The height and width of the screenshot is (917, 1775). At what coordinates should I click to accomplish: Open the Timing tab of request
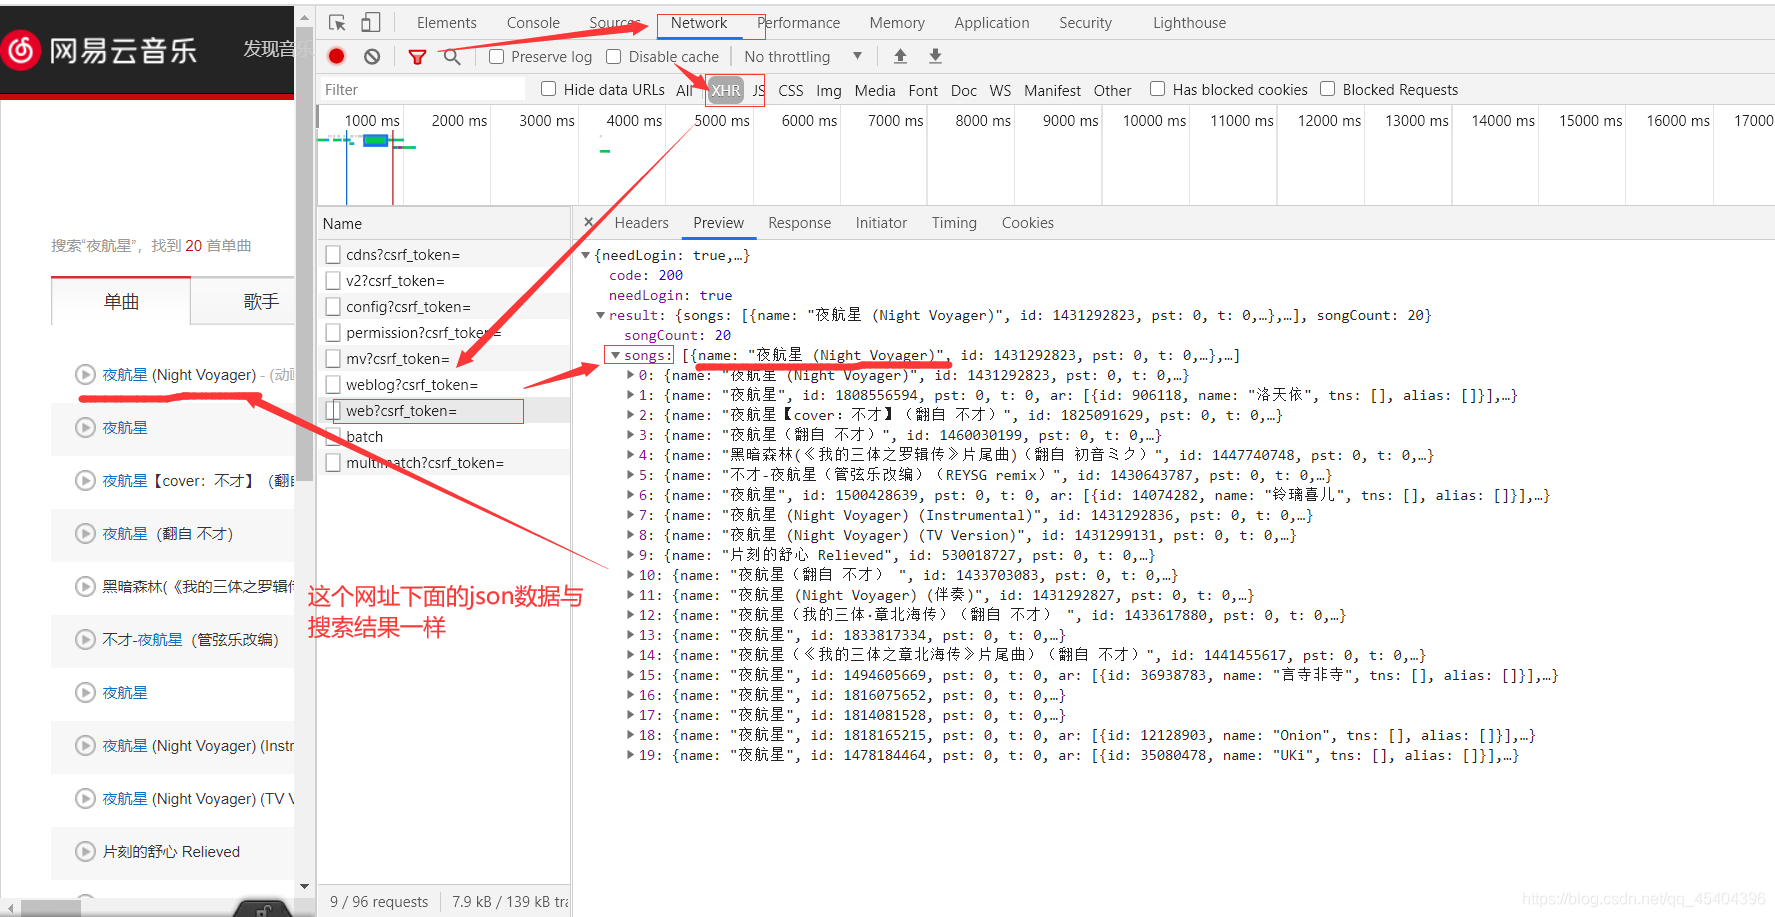pos(954,223)
